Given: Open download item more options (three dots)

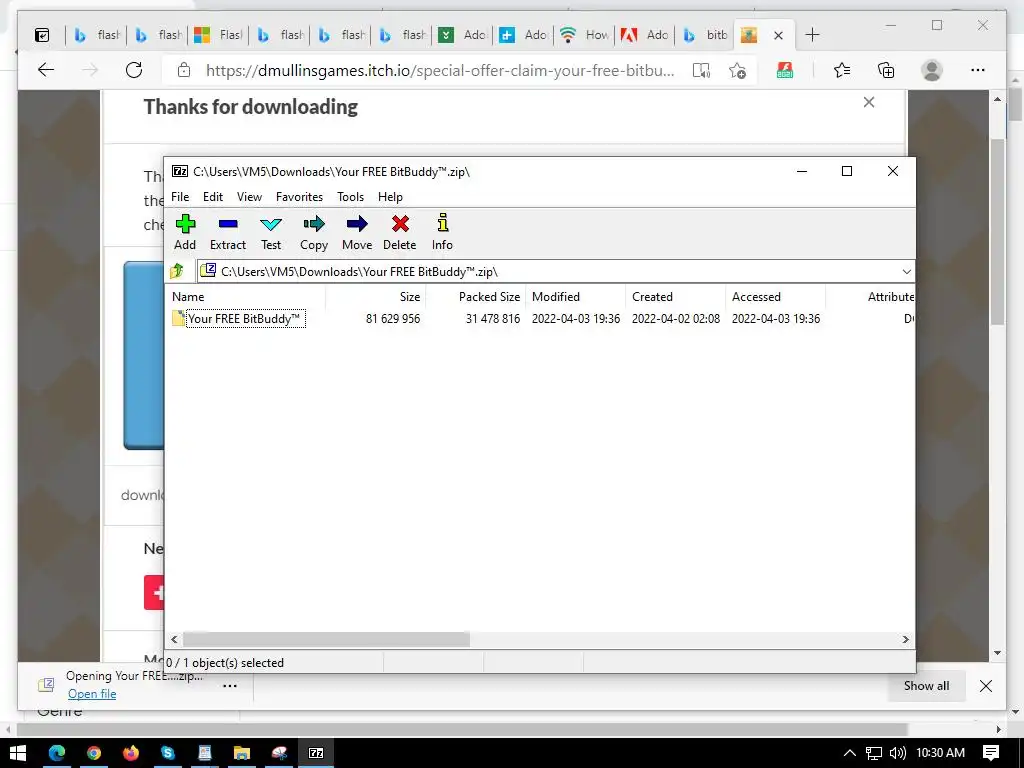Looking at the screenshot, I should pos(230,686).
